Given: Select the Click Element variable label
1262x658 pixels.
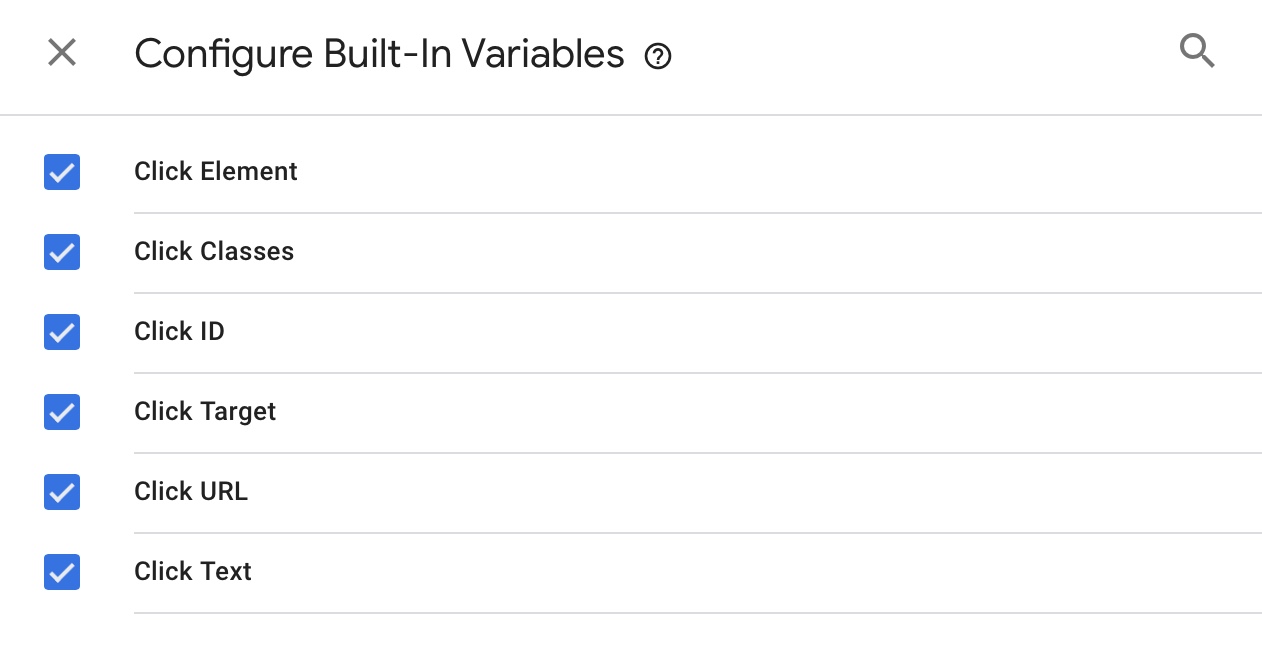Looking at the screenshot, I should coord(216,172).
